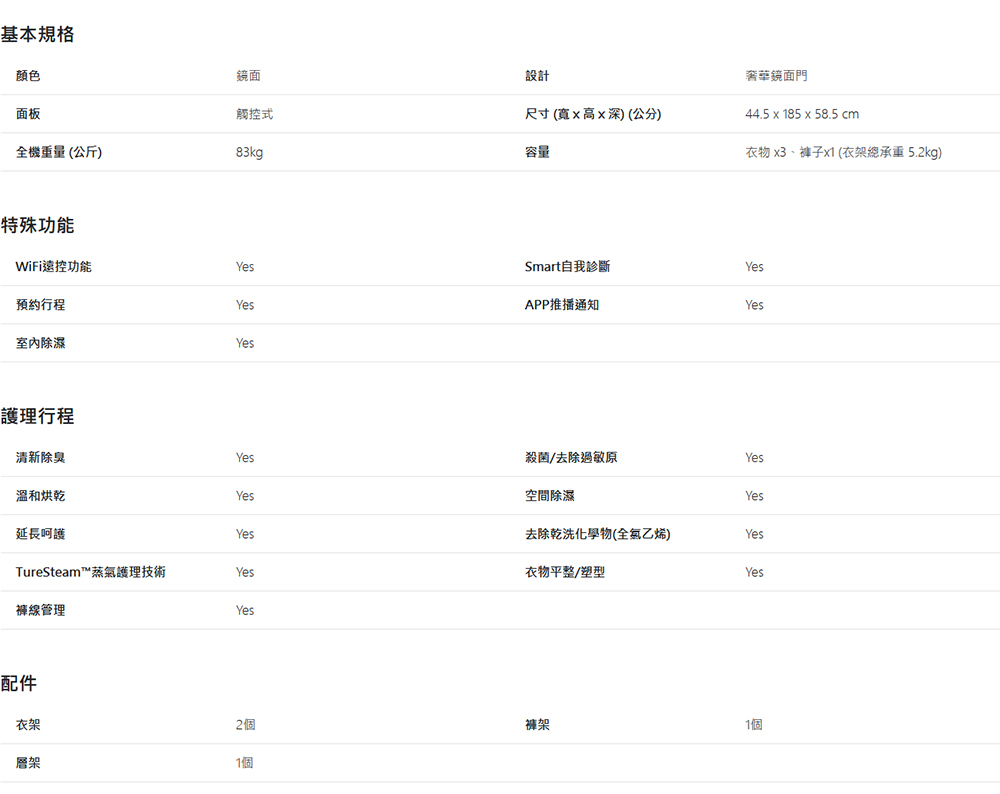Click the APP推播通知 label

coord(562,304)
